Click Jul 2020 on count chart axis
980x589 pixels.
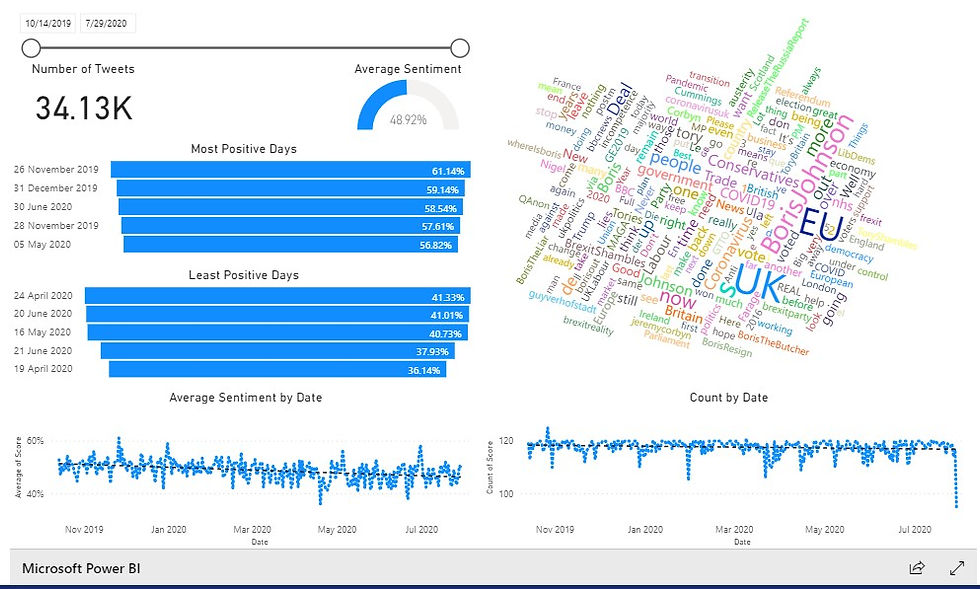click(x=914, y=530)
